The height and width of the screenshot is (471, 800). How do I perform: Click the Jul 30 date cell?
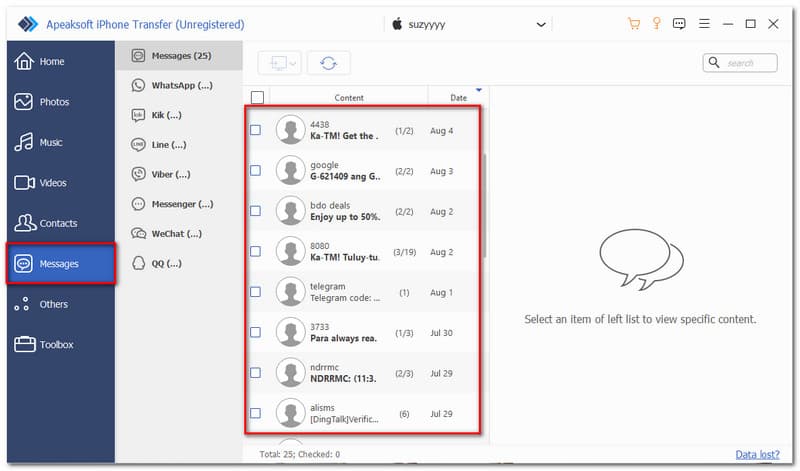pos(441,333)
